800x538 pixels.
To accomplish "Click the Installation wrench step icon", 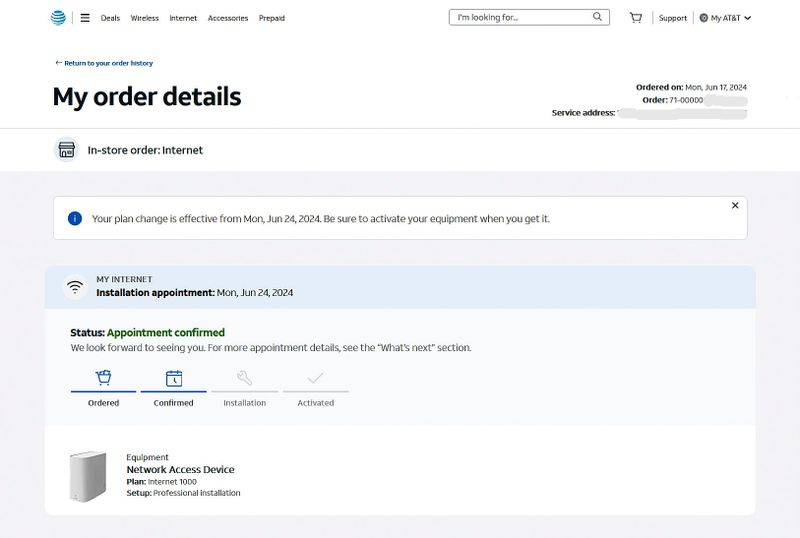I will pyautogui.click(x=244, y=378).
